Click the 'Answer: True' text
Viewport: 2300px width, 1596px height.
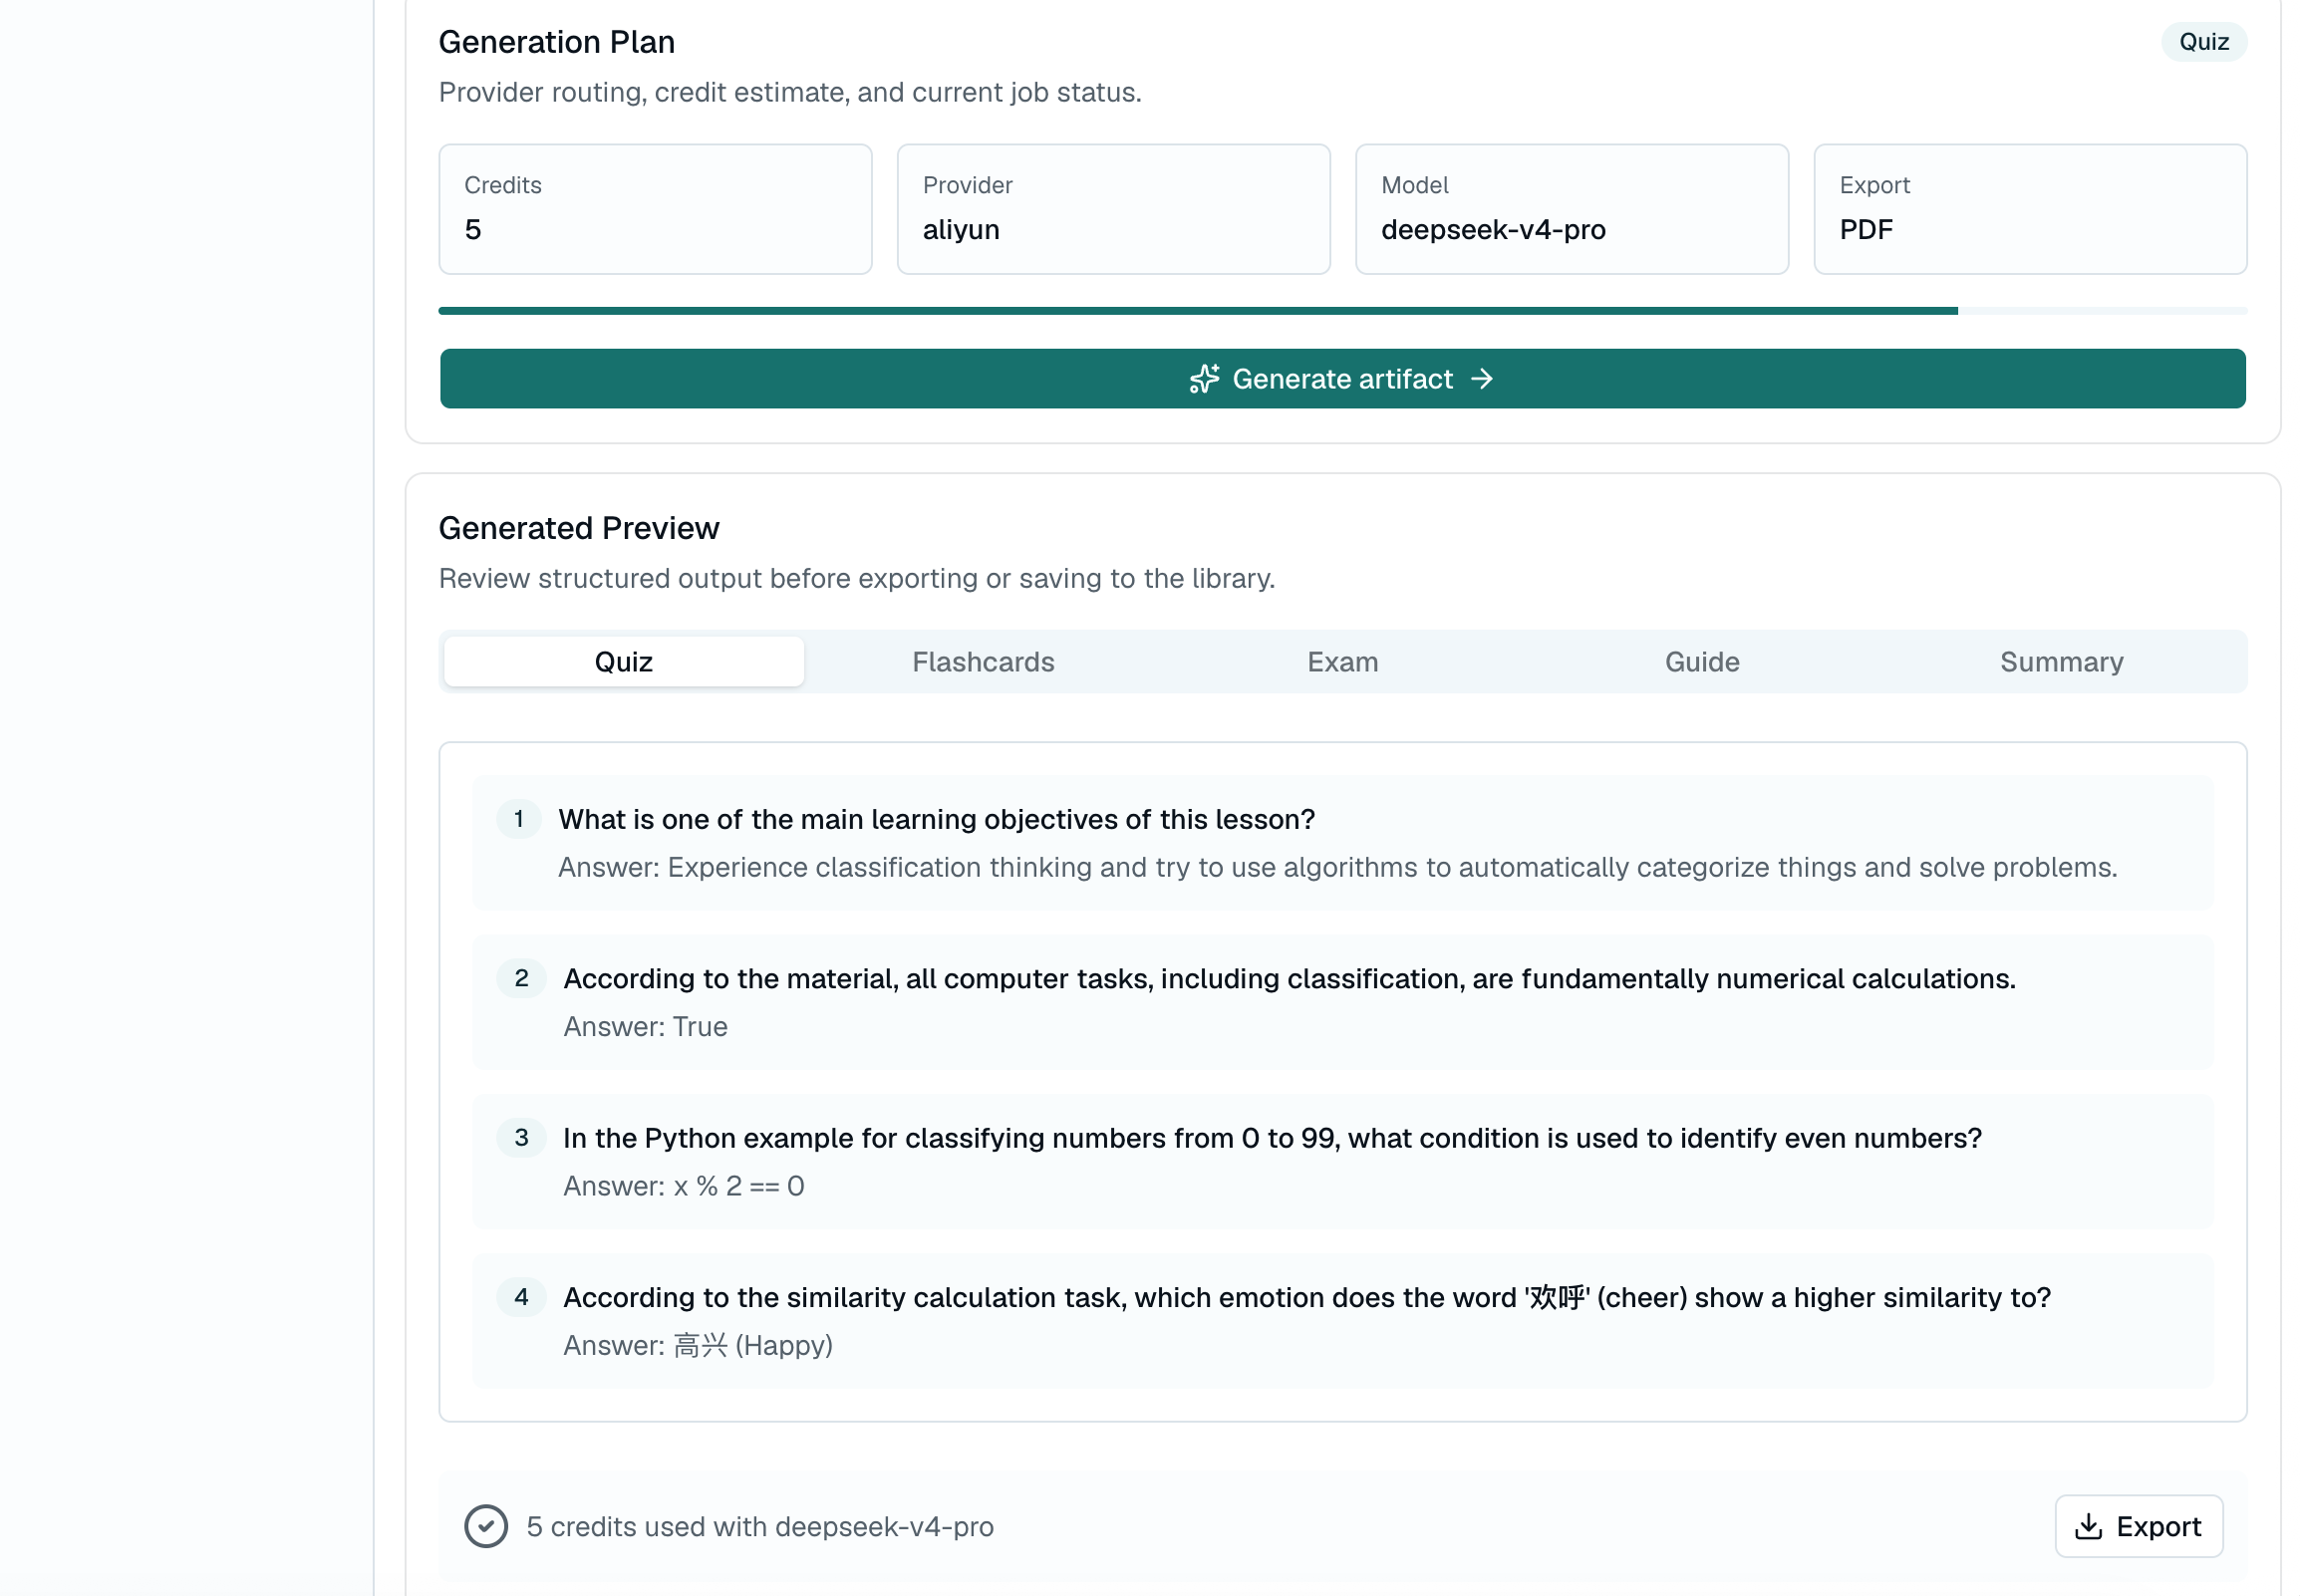pyautogui.click(x=645, y=1026)
